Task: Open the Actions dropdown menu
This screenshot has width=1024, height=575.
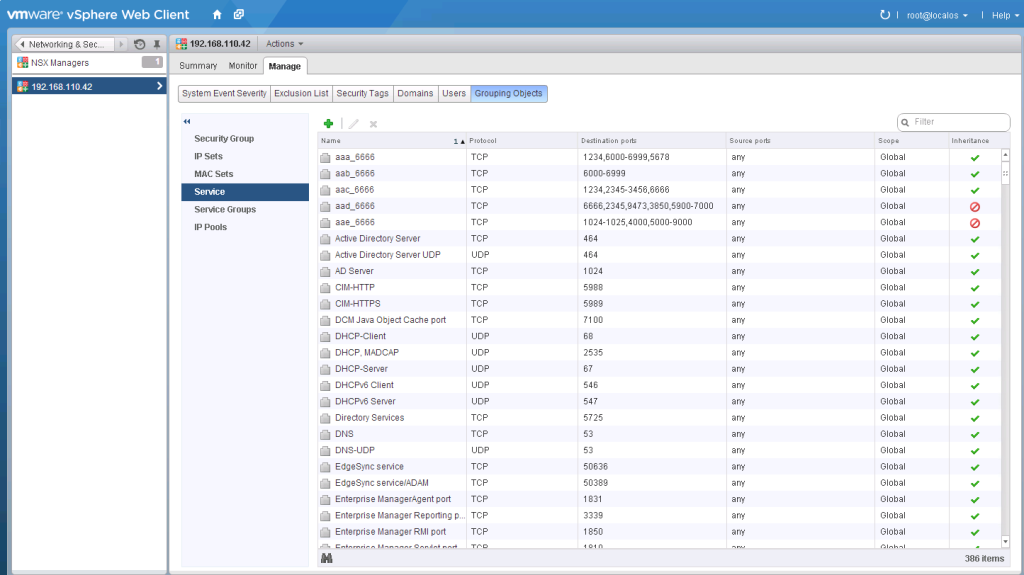Action: coord(285,44)
